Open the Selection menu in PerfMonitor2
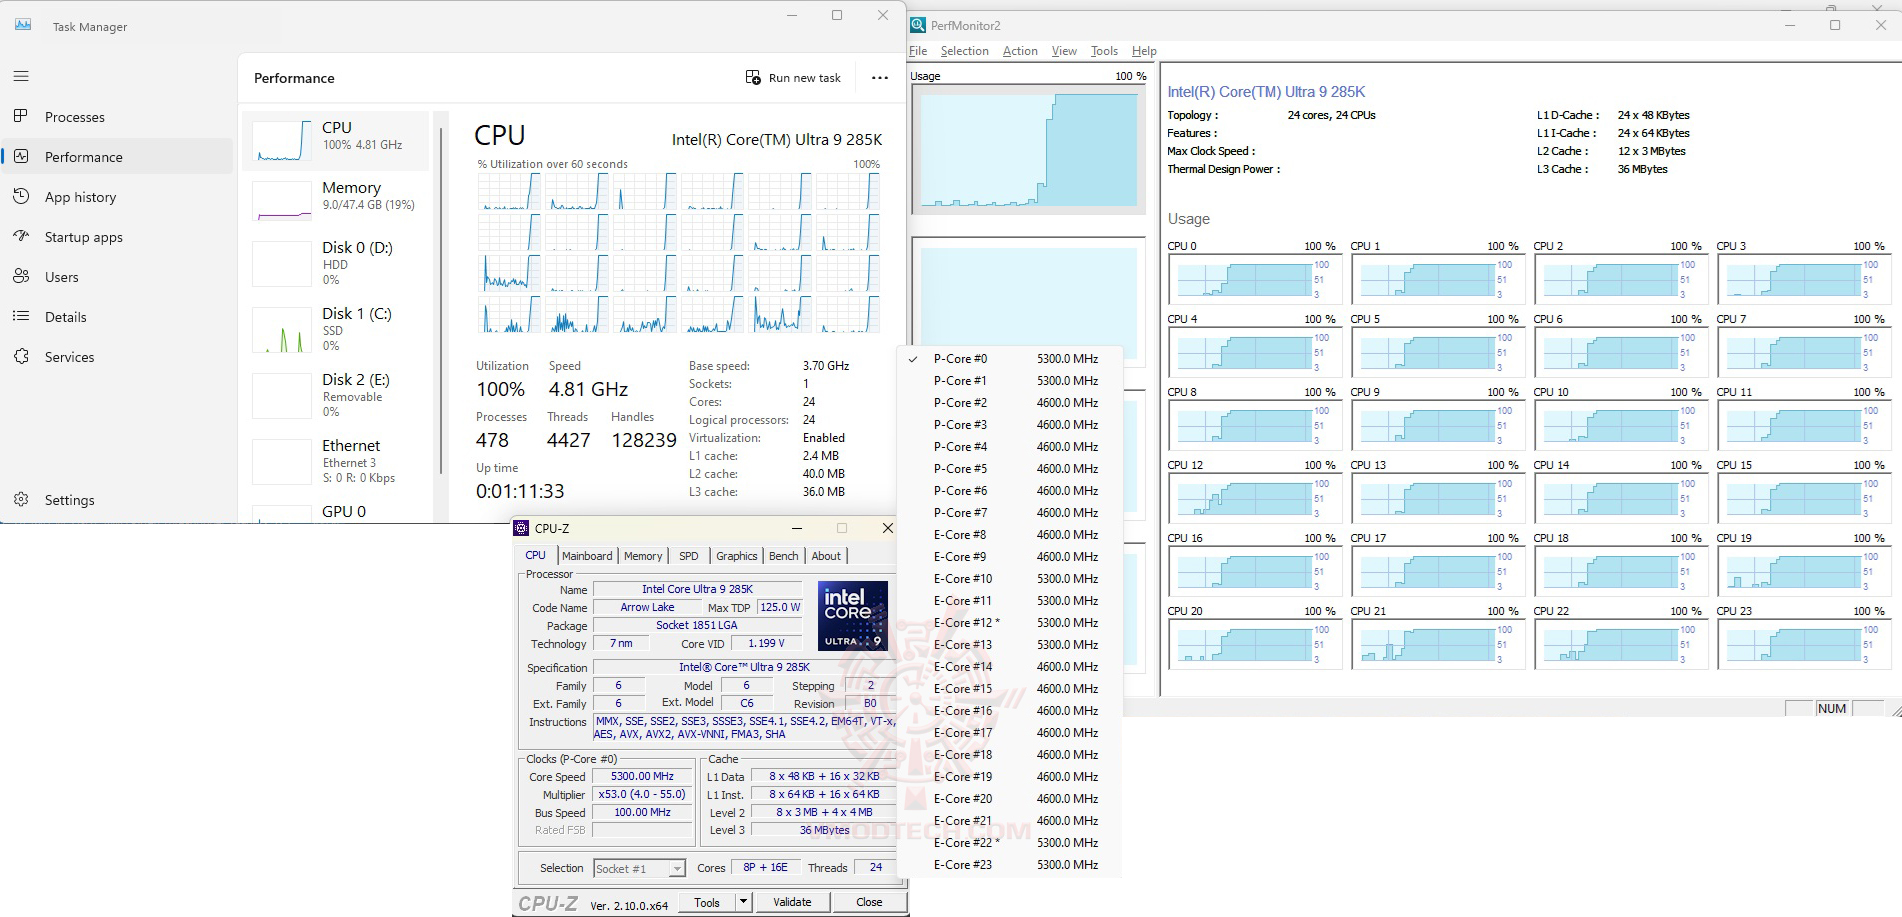Image resolution: width=1902 pixels, height=917 pixels. tap(964, 51)
